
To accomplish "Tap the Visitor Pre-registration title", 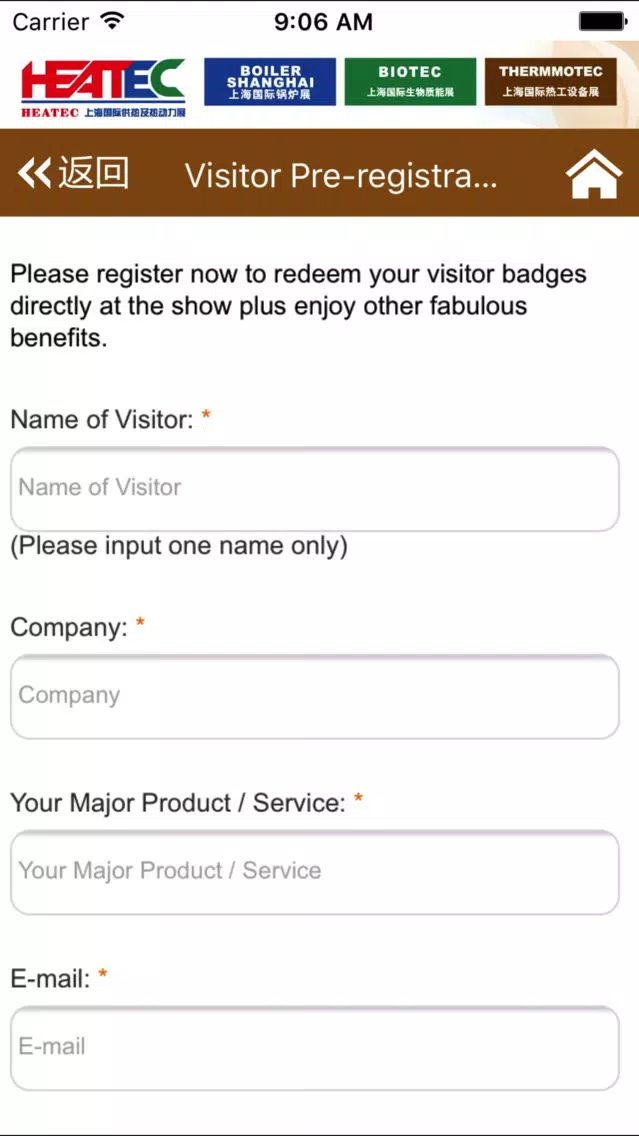I will (x=341, y=176).
